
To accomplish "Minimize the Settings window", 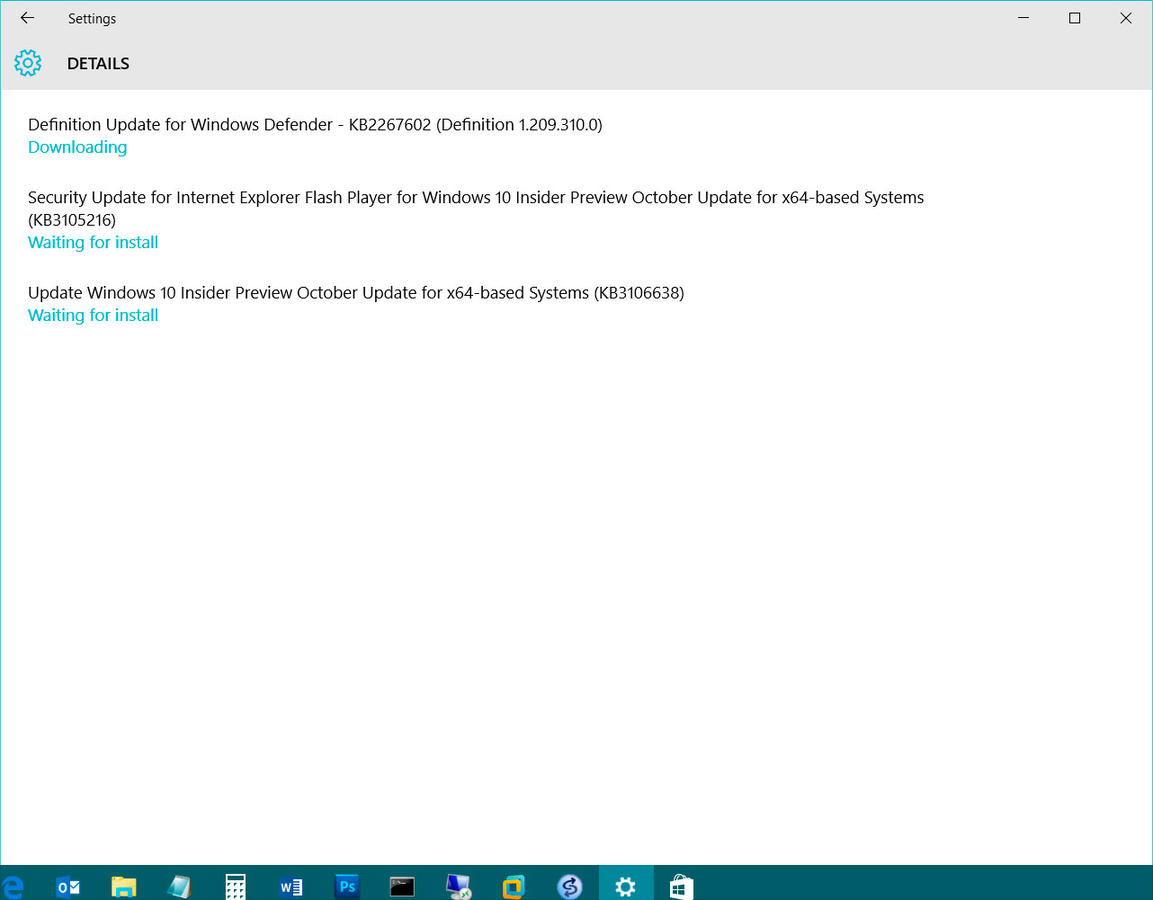I will (1023, 18).
